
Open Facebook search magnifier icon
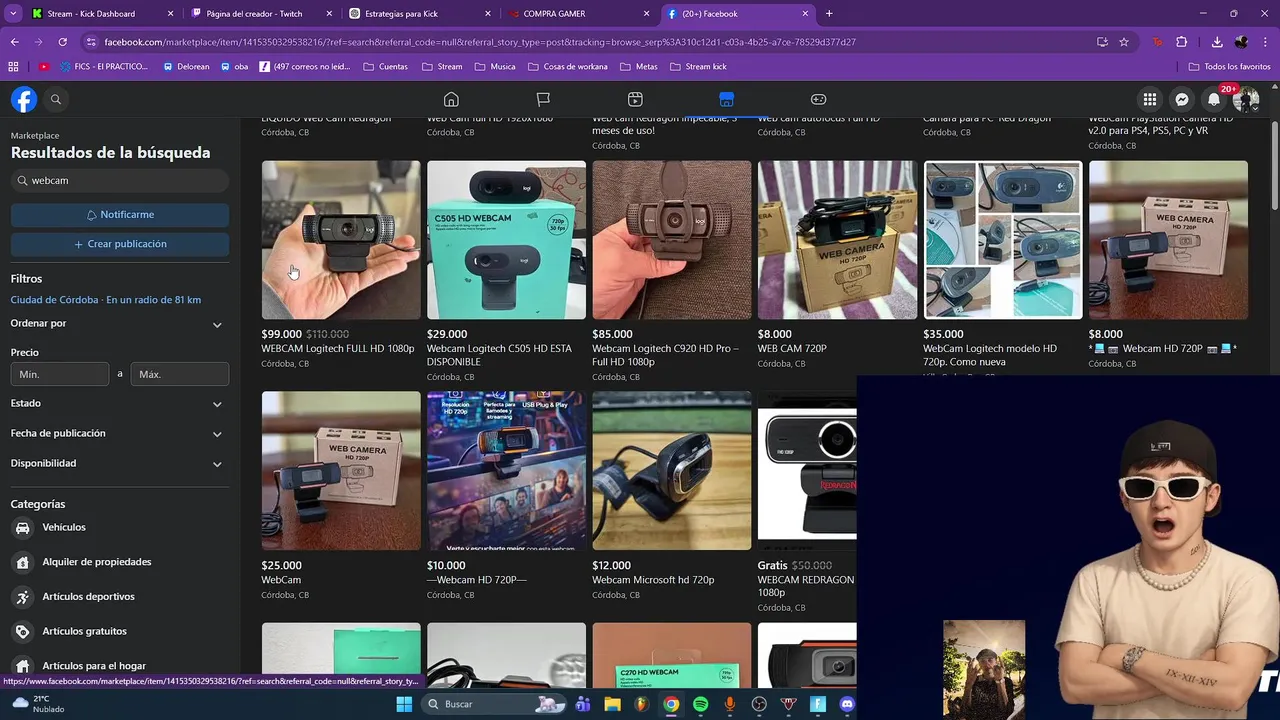56,99
